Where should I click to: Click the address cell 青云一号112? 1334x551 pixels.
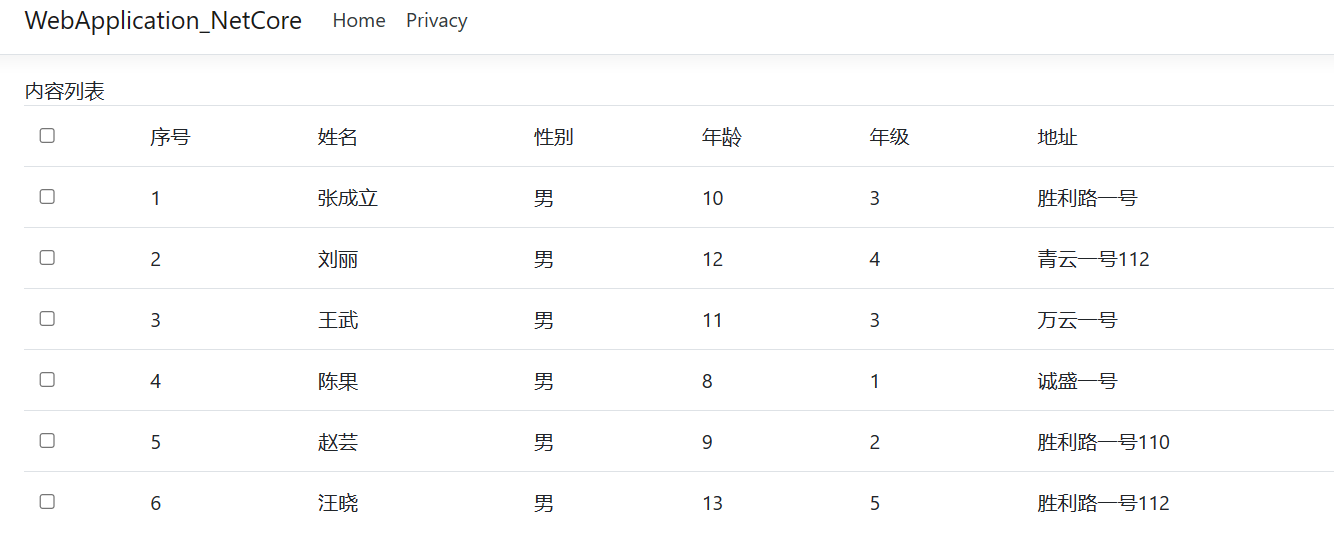1094,259
